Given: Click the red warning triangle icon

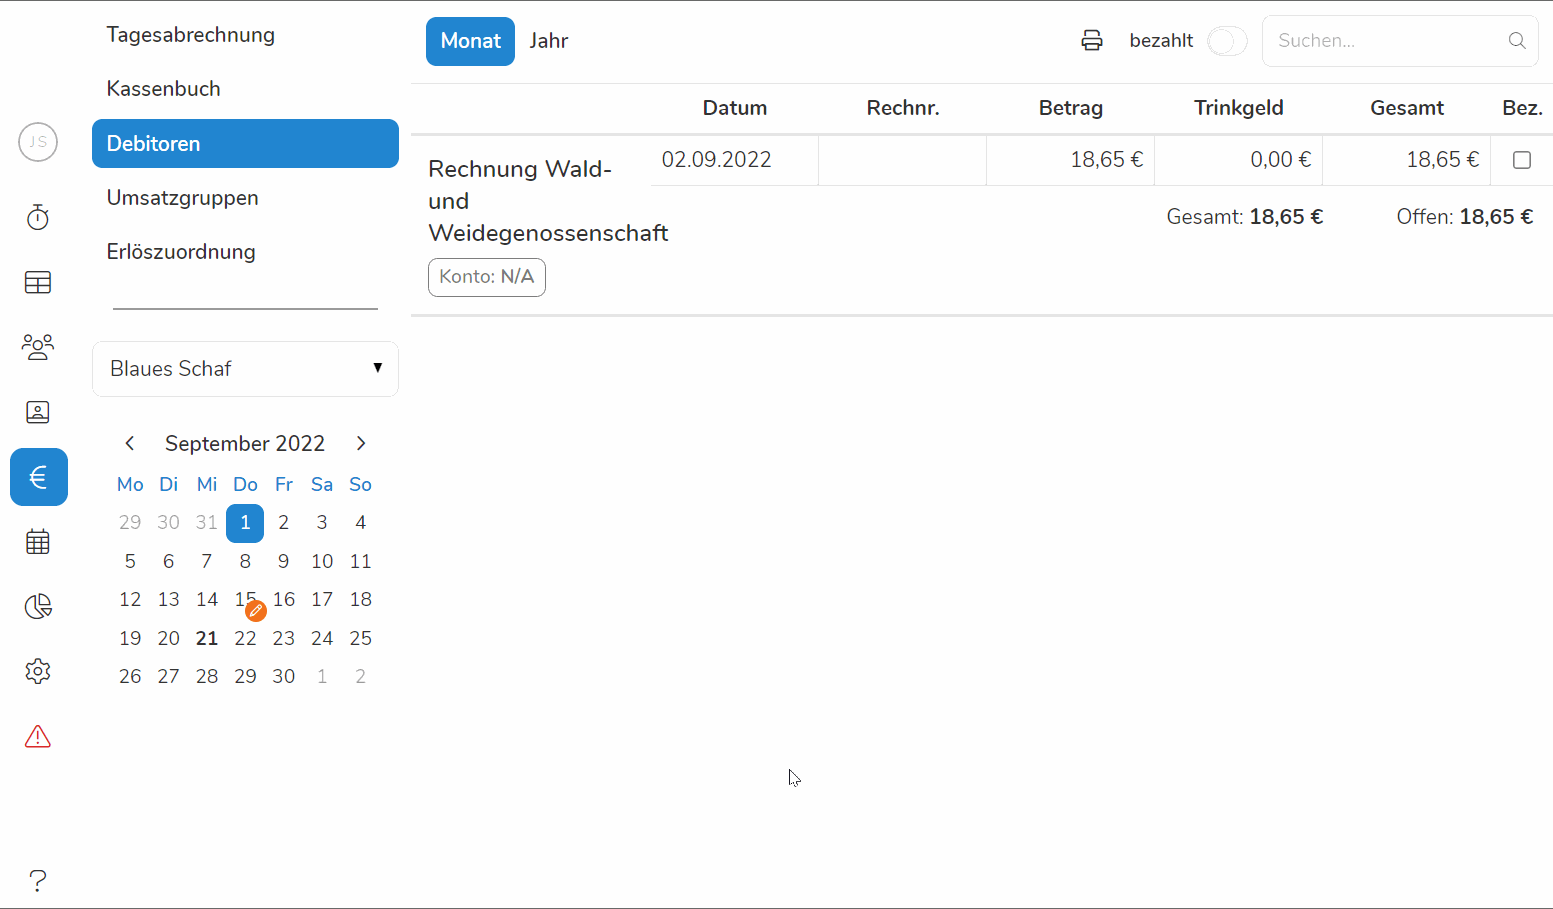Looking at the screenshot, I should (38, 737).
